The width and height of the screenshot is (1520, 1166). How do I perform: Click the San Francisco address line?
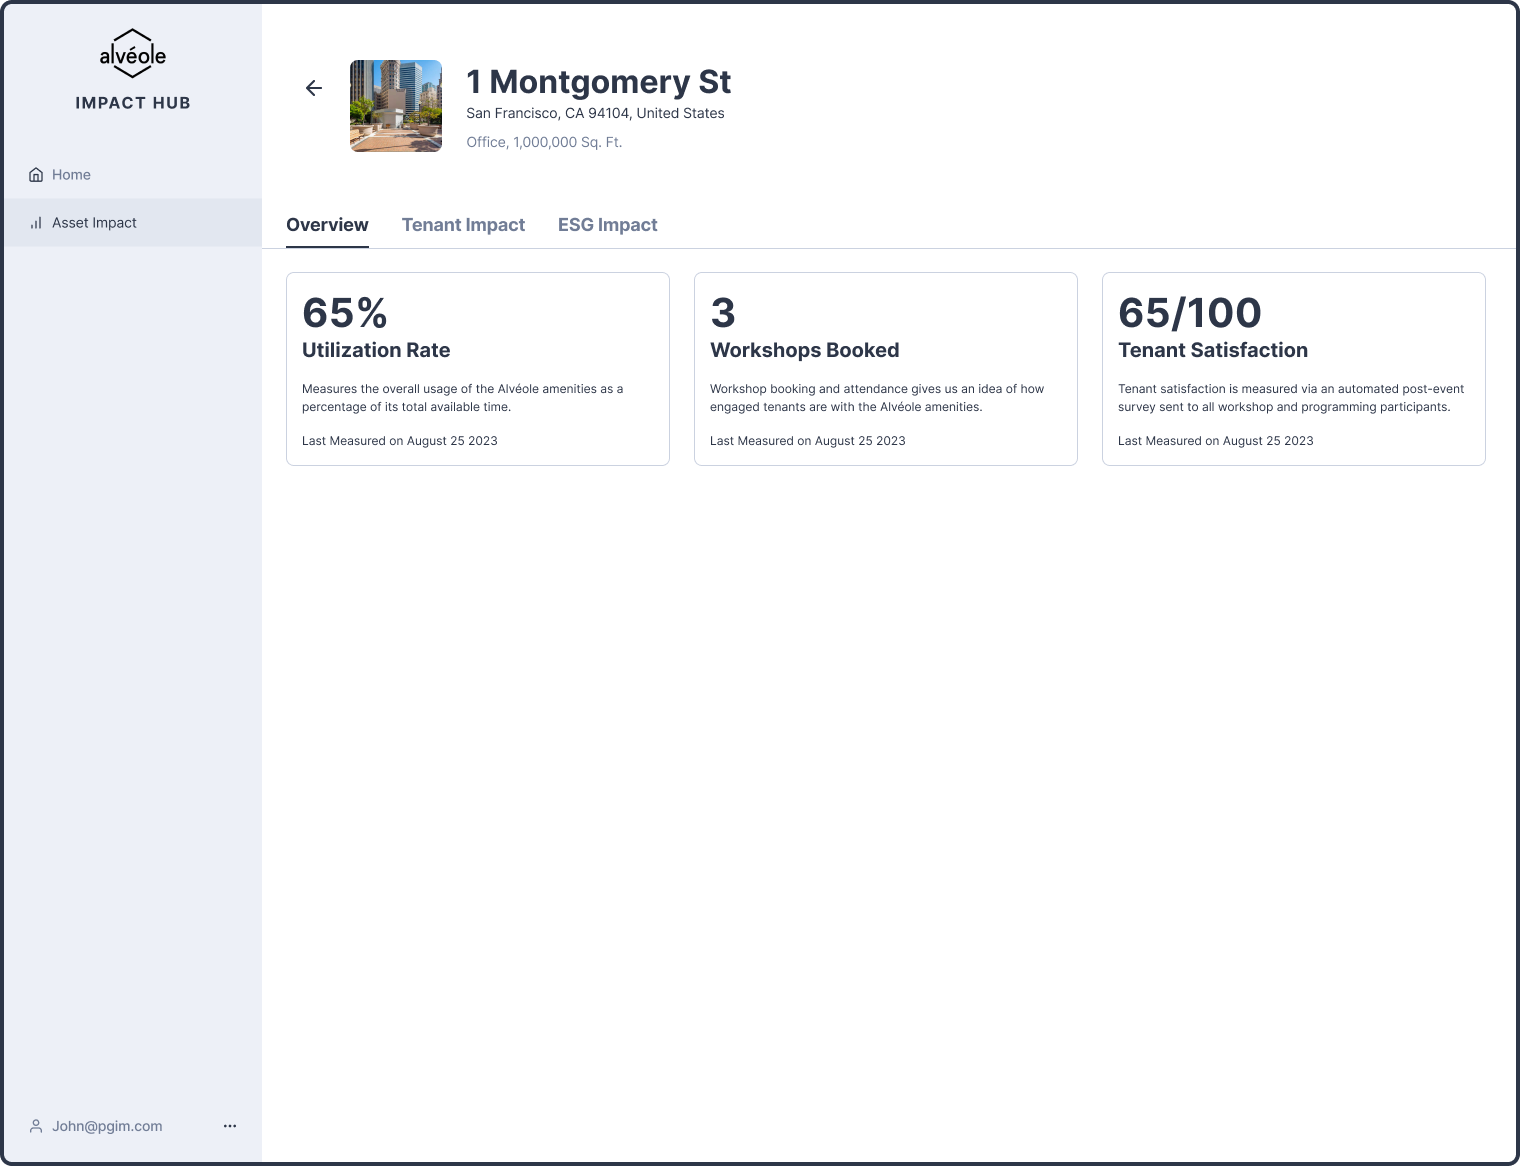click(595, 113)
